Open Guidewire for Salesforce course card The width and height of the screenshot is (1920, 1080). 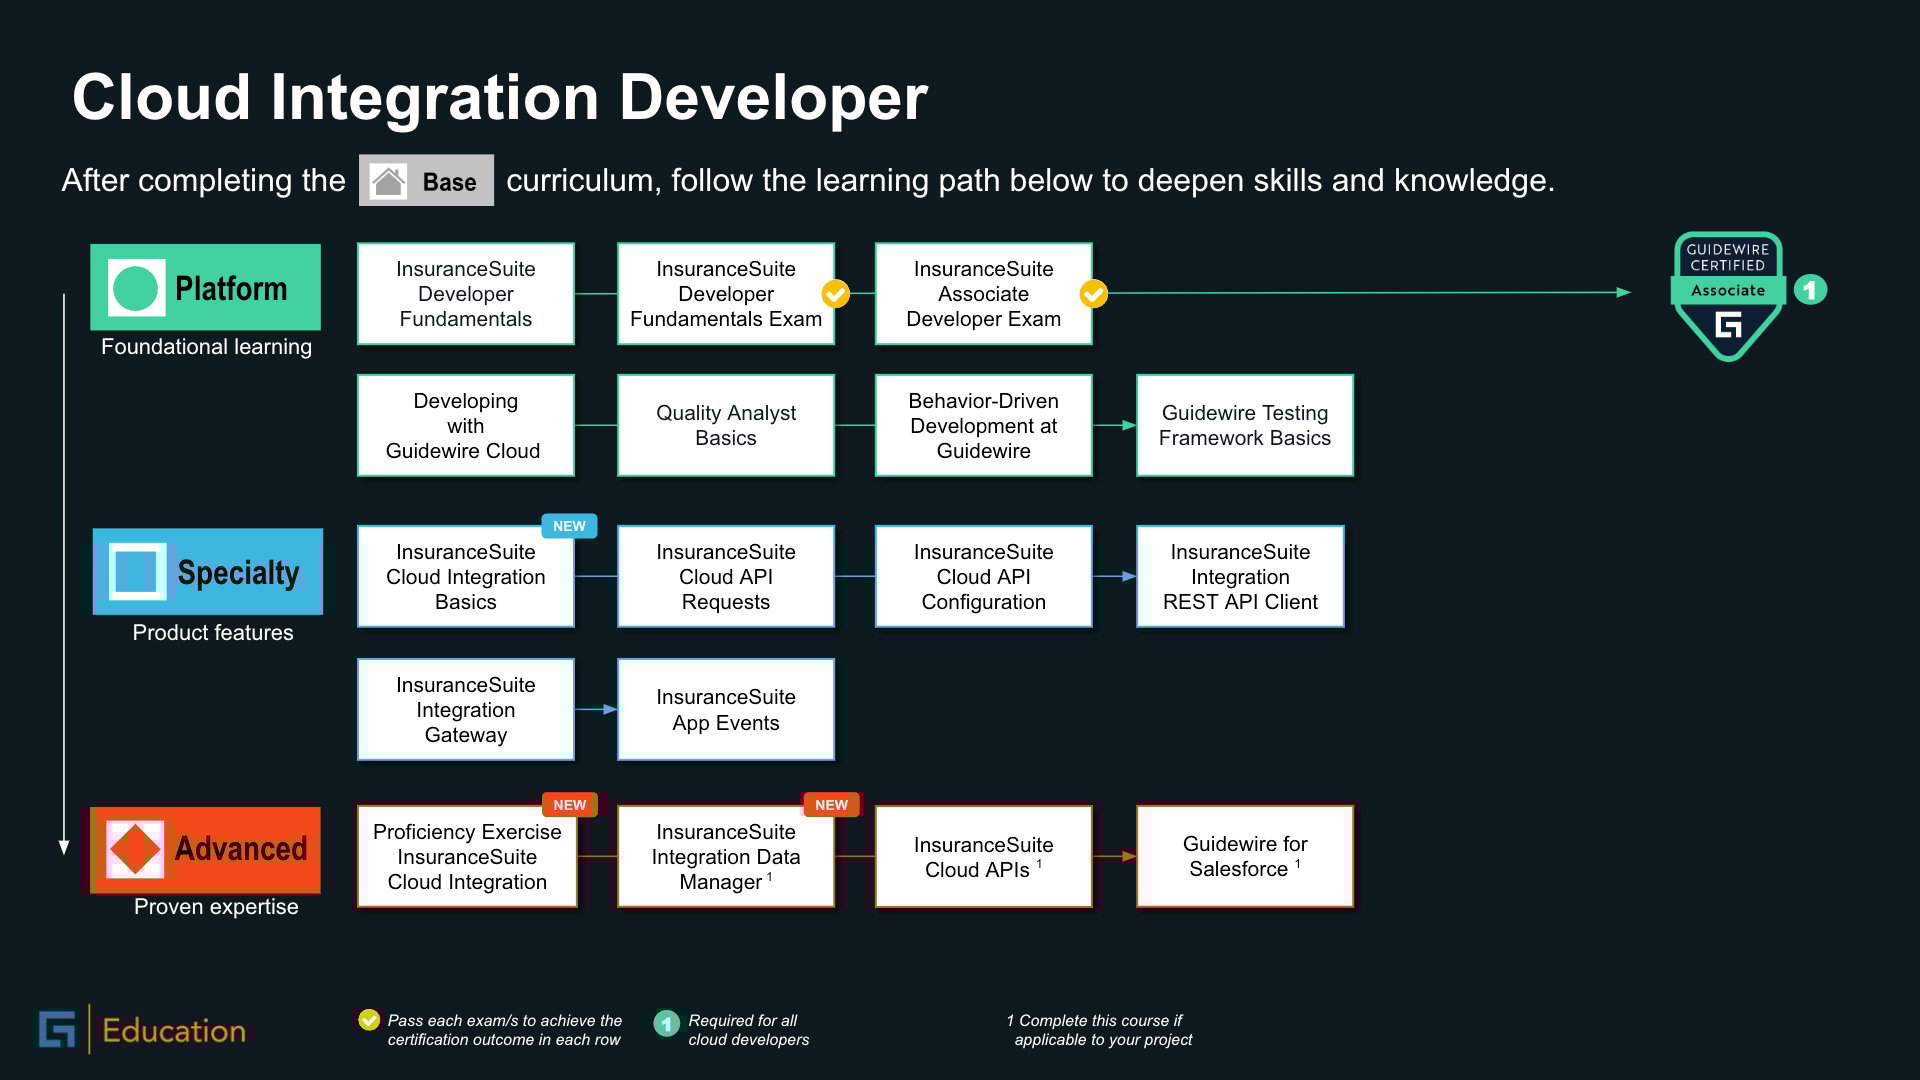tap(1245, 857)
